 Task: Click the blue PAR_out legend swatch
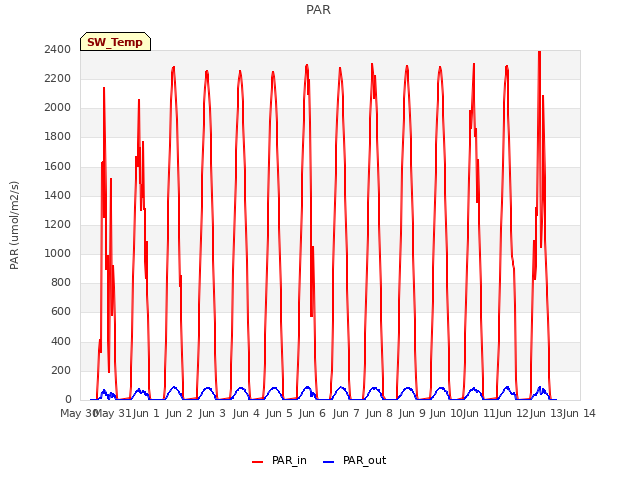[328, 462]
